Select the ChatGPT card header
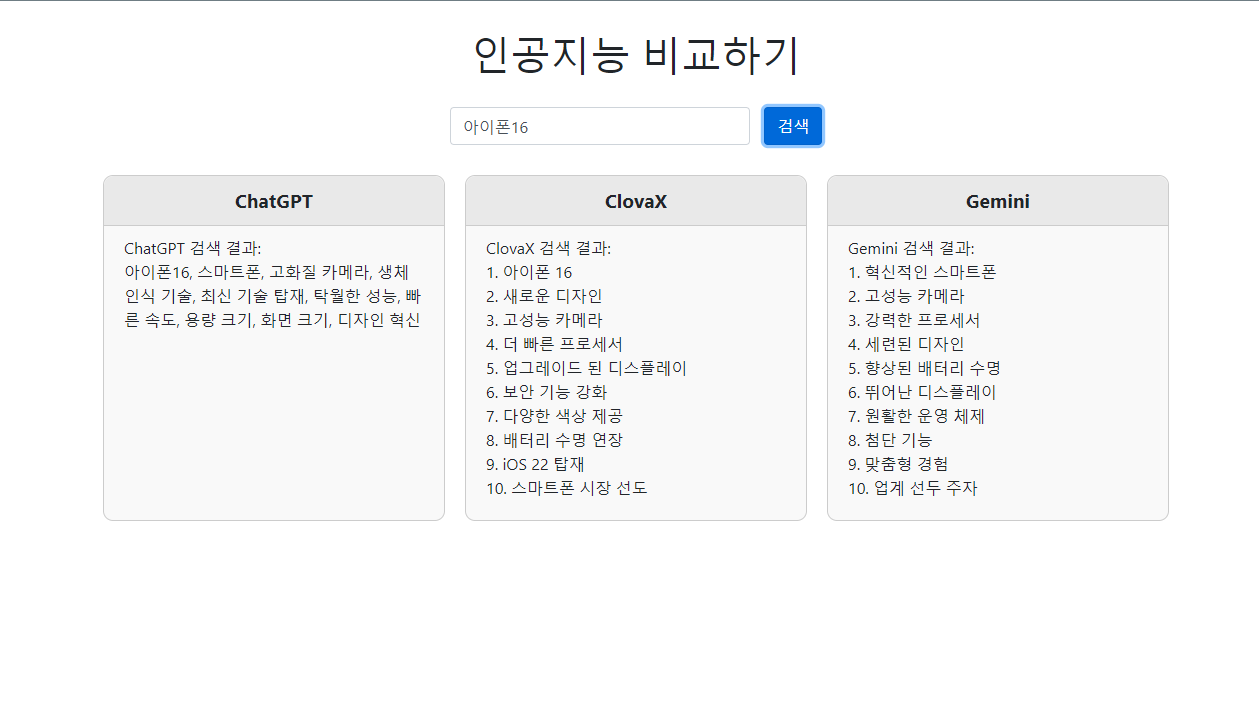This screenshot has width=1259, height=701. click(x=274, y=201)
